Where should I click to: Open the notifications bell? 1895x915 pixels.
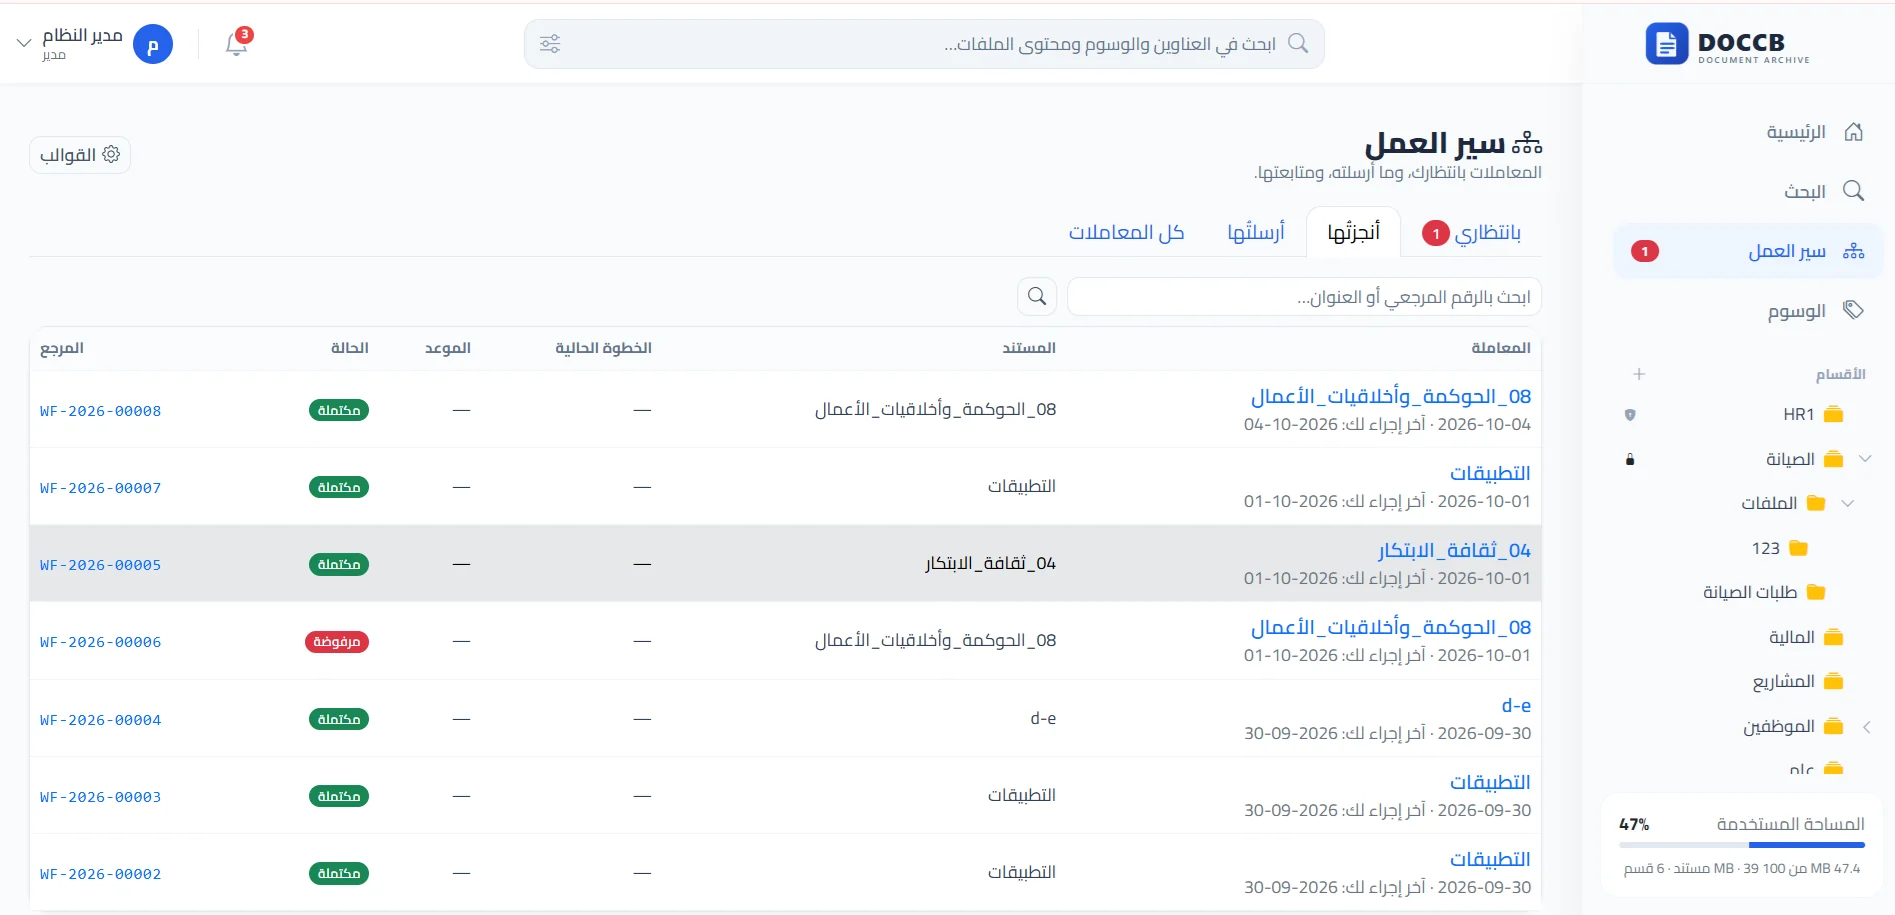click(x=236, y=44)
